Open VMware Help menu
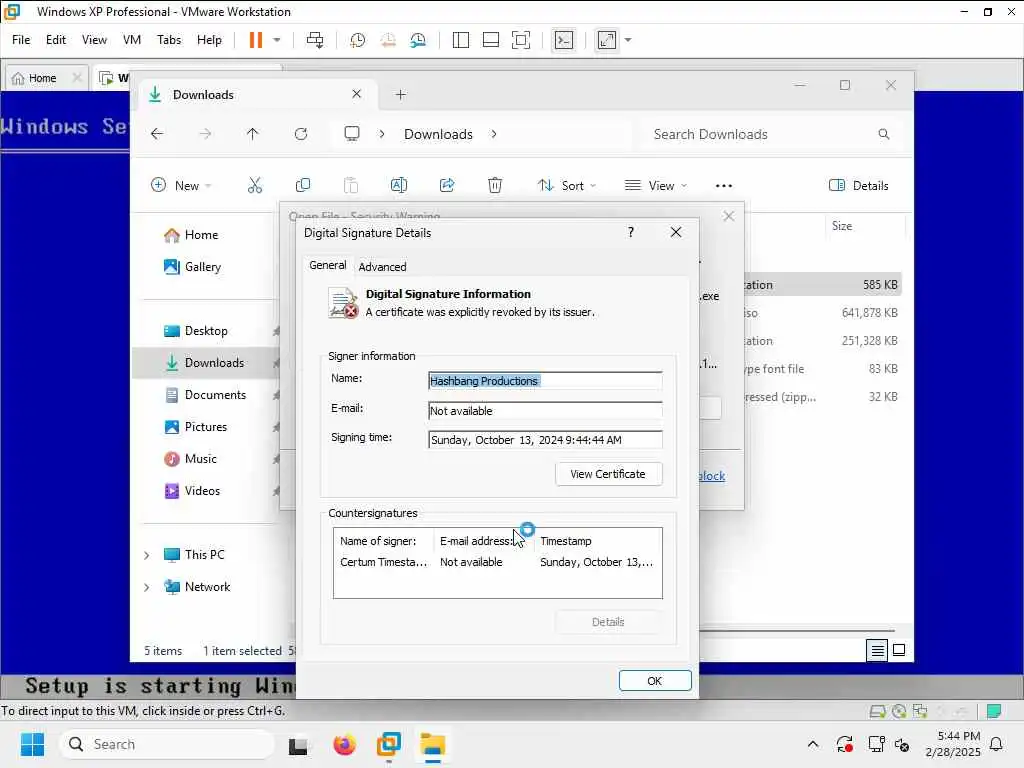 coord(209,40)
